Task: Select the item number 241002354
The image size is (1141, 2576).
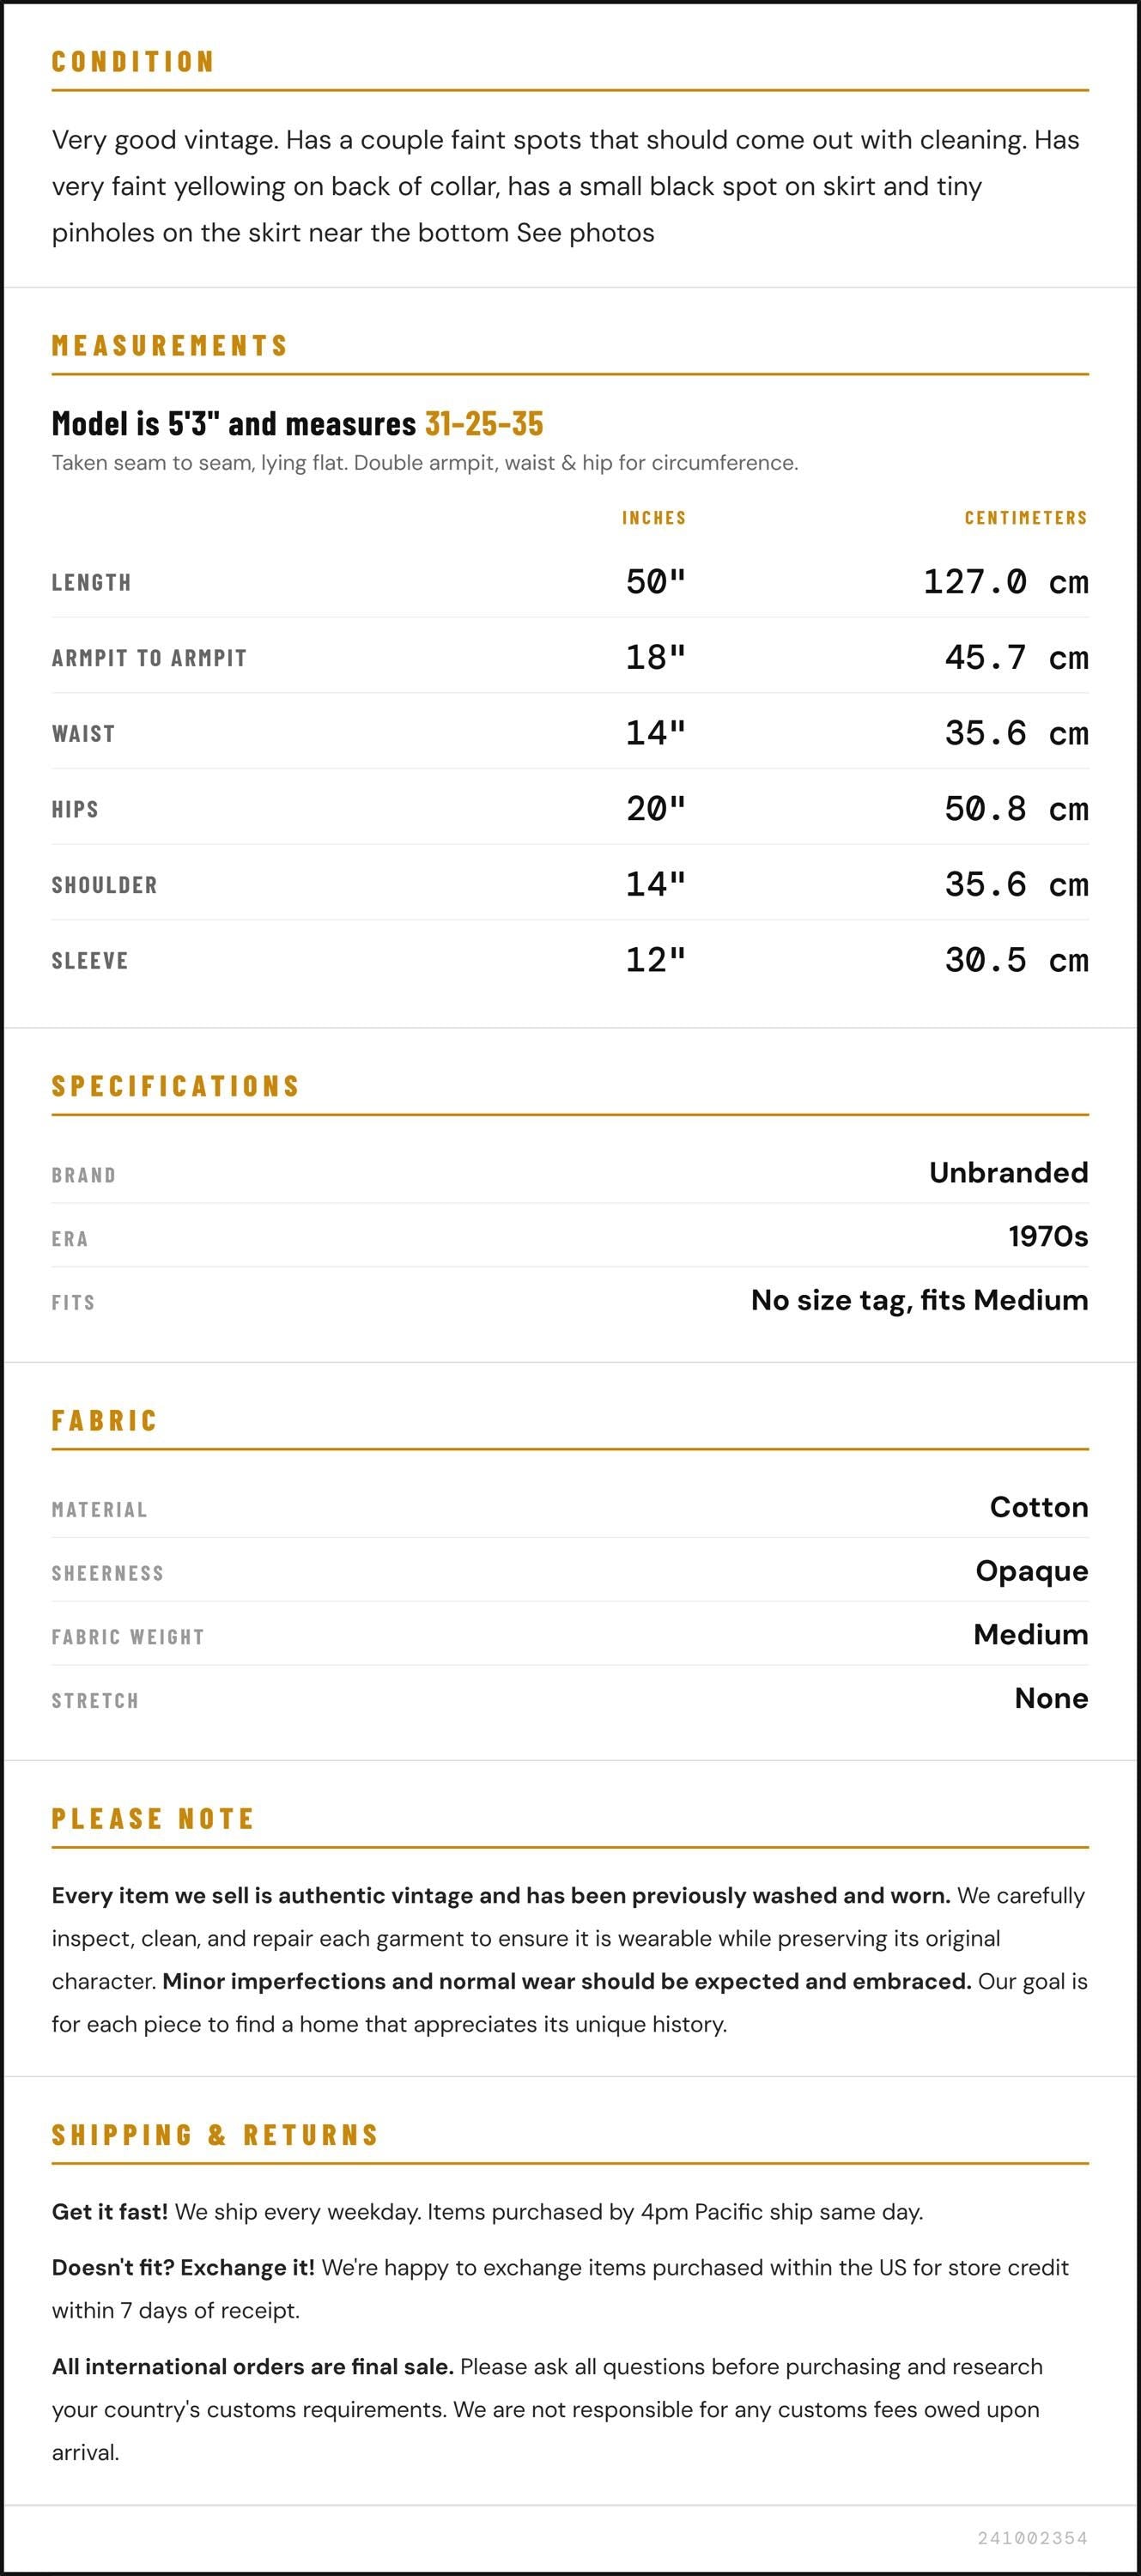Action: (x=1032, y=2538)
